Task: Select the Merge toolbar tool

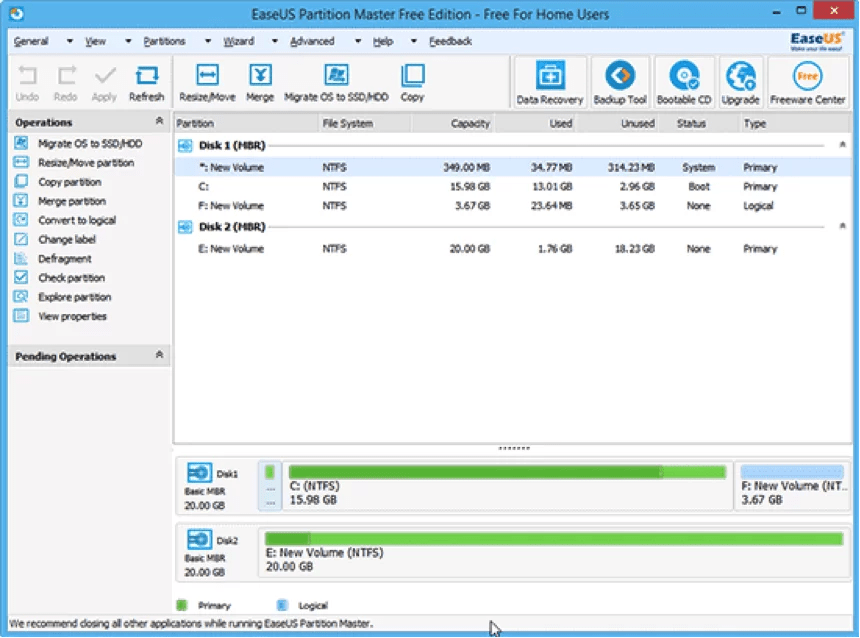Action: point(260,83)
